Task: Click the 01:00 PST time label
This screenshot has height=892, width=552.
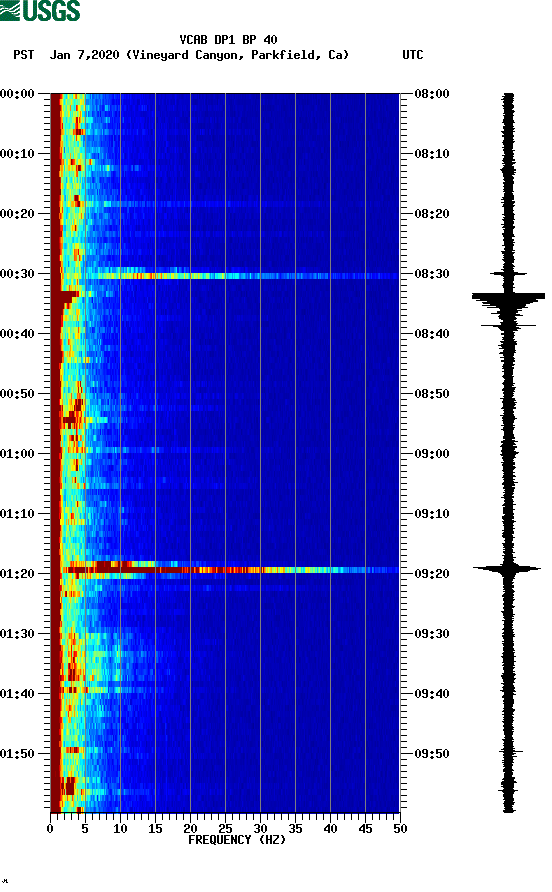Action: [x=18, y=454]
